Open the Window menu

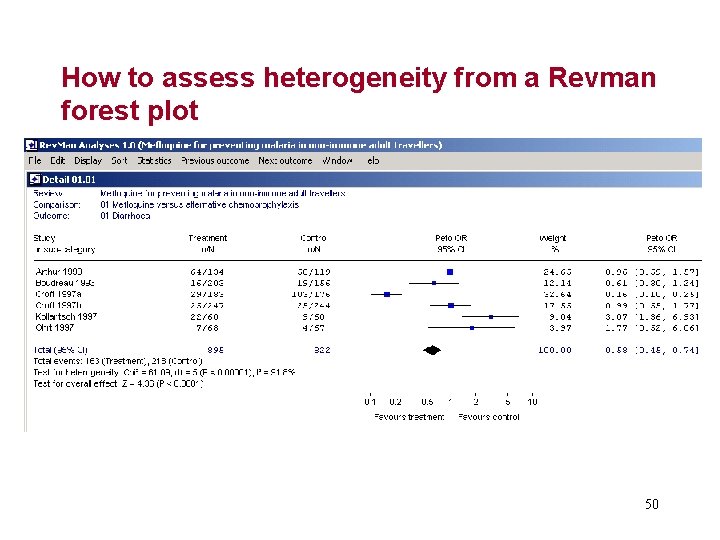(337, 161)
